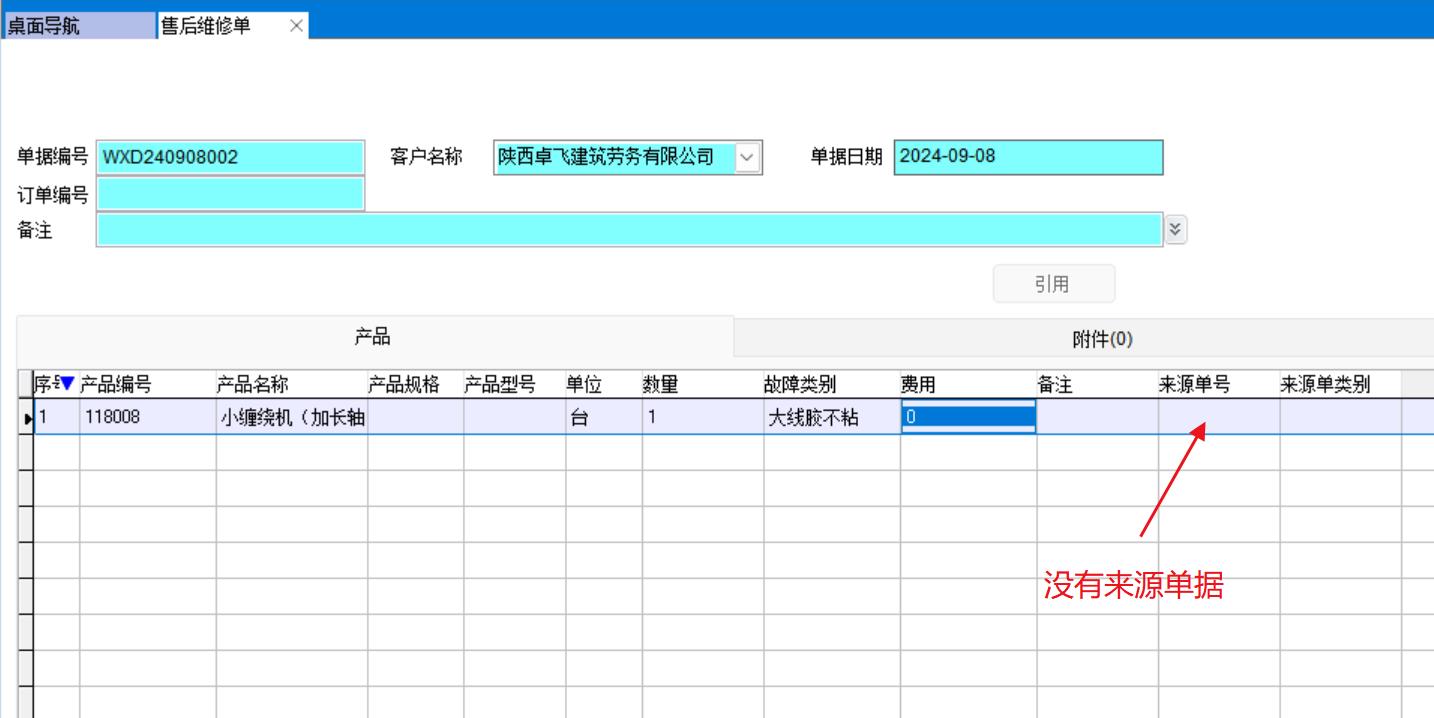The height and width of the screenshot is (718, 1434).
Task: Select the 产品编号 cell 118008
Action: coord(147,418)
